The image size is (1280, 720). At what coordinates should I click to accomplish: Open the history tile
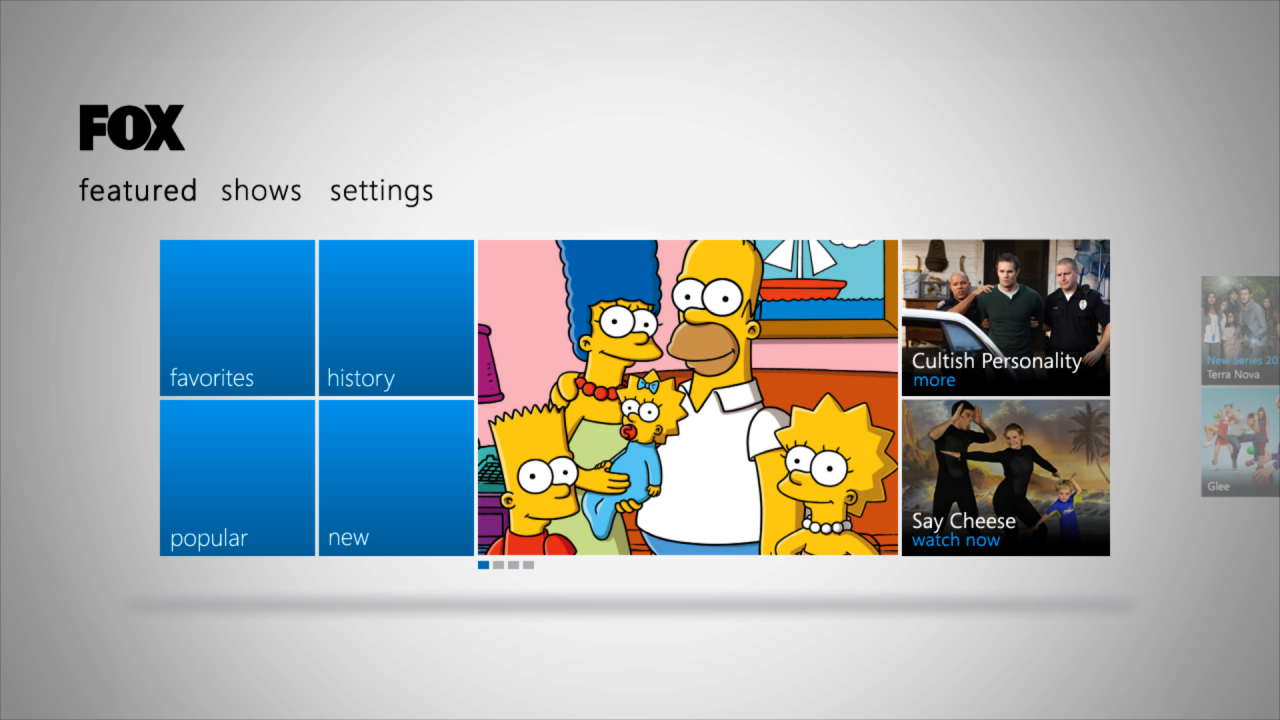point(396,318)
